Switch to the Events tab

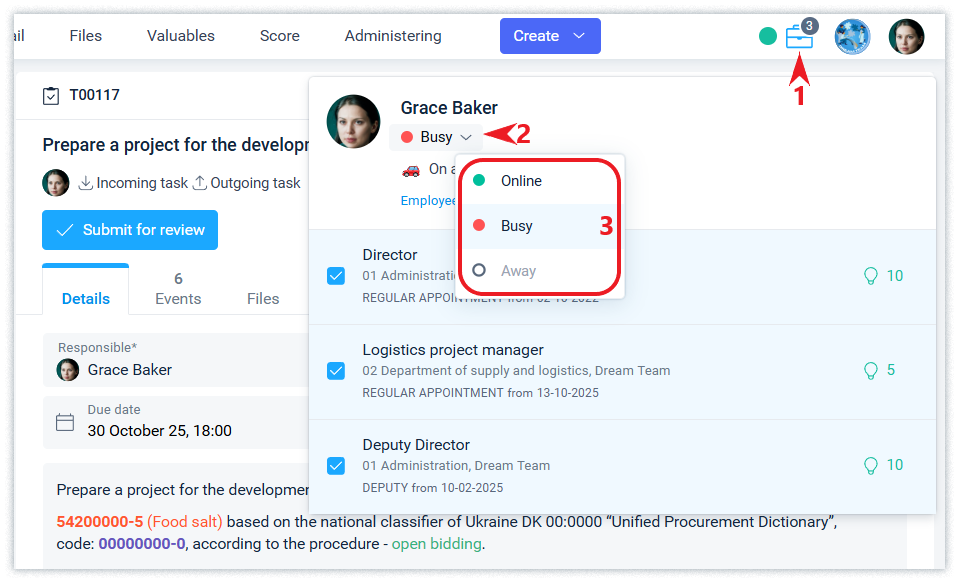tap(178, 289)
